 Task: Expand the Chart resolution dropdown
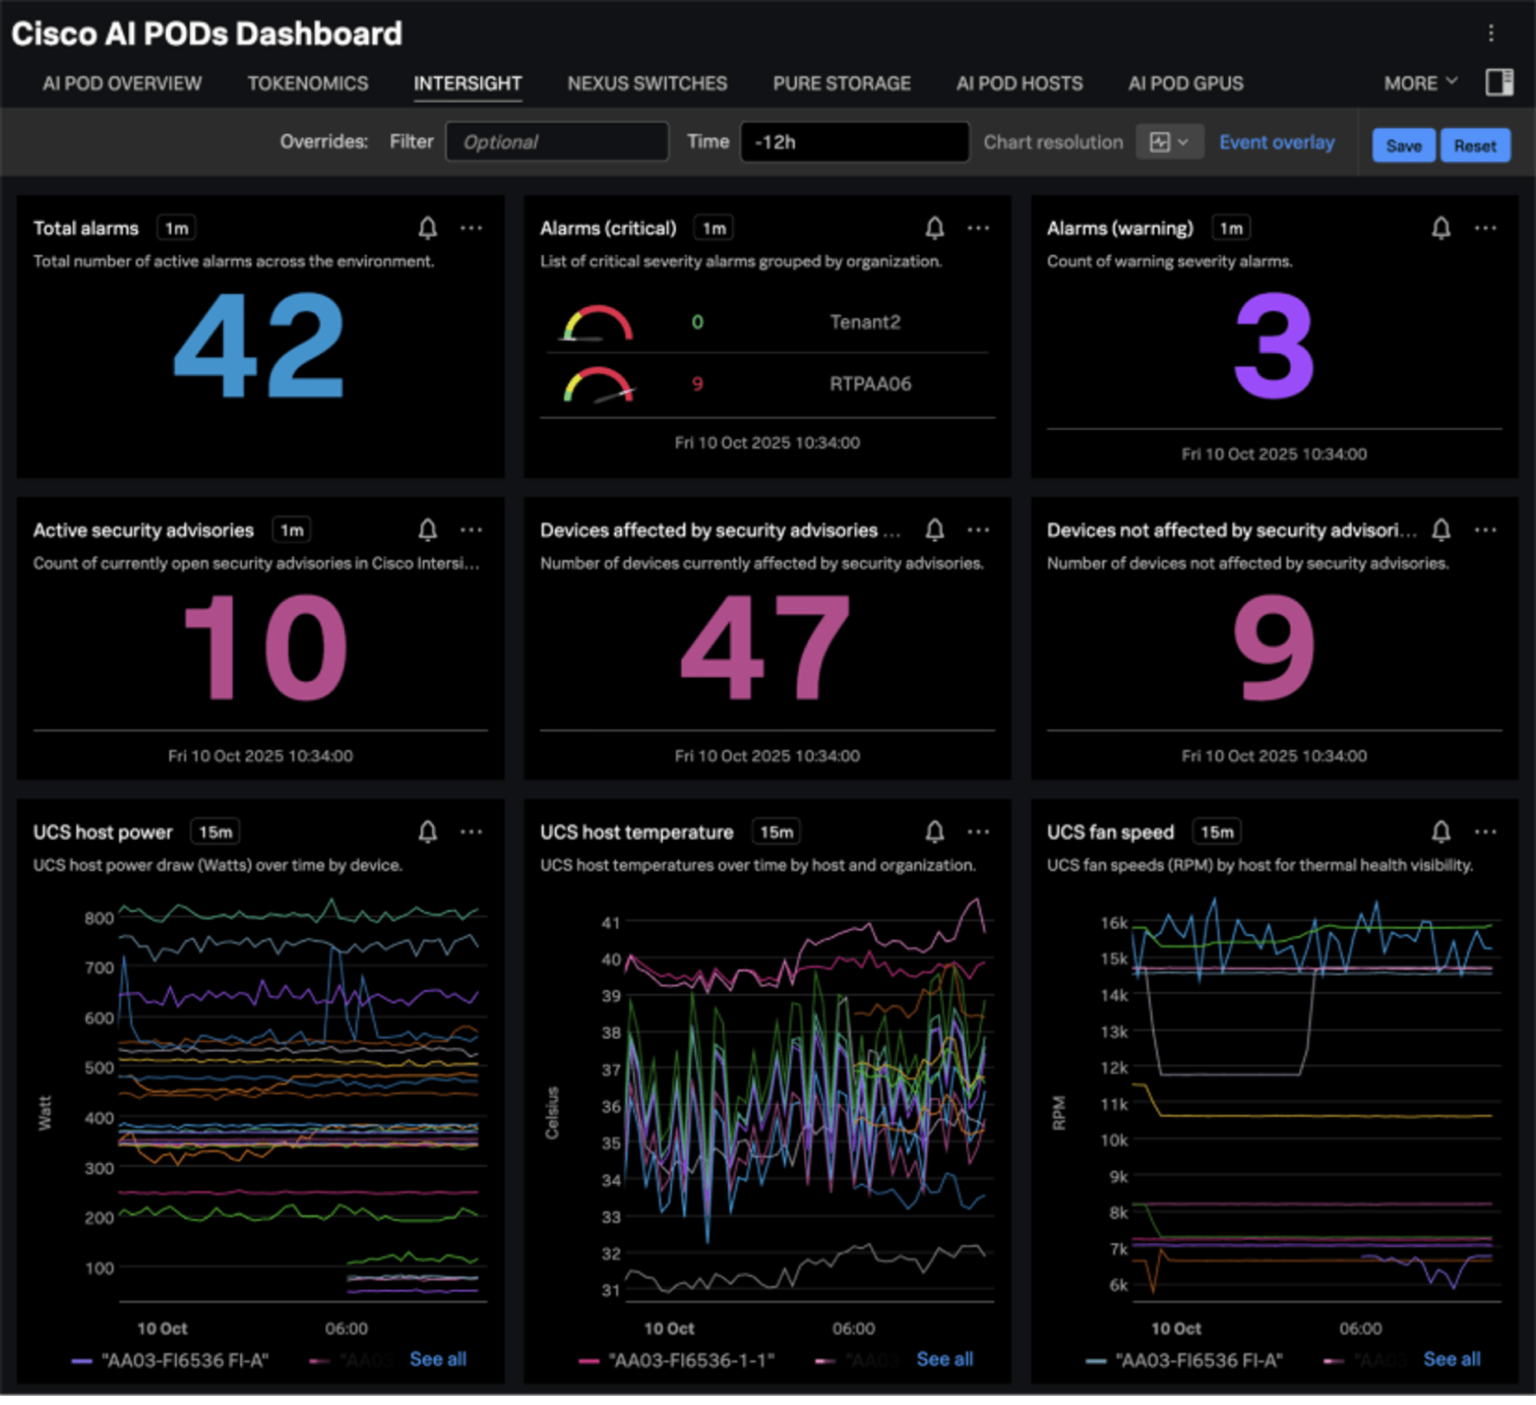pos(1168,142)
